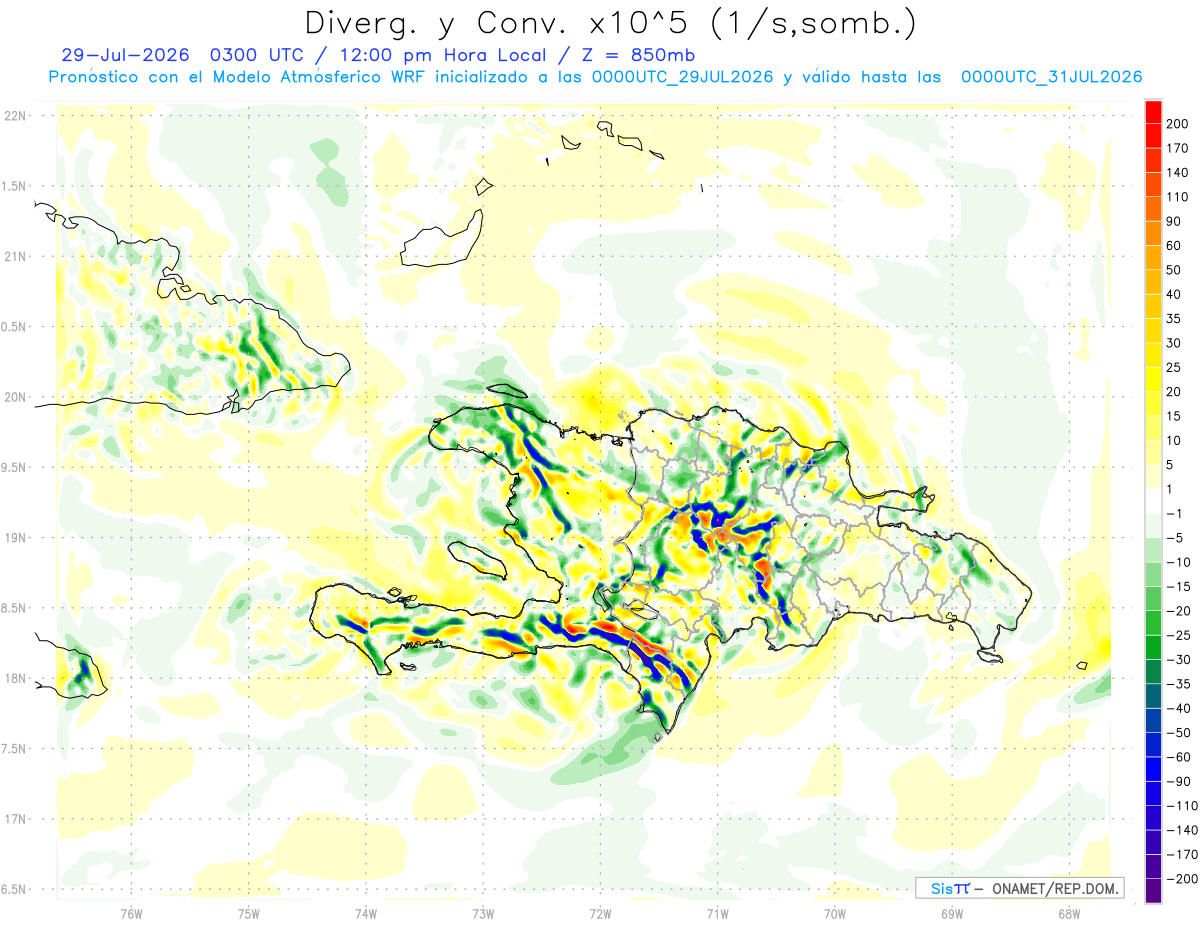The height and width of the screenshot is (927, 1200).
Task: Click the '0.5N' latitude label
Action: tap(15, 327)
